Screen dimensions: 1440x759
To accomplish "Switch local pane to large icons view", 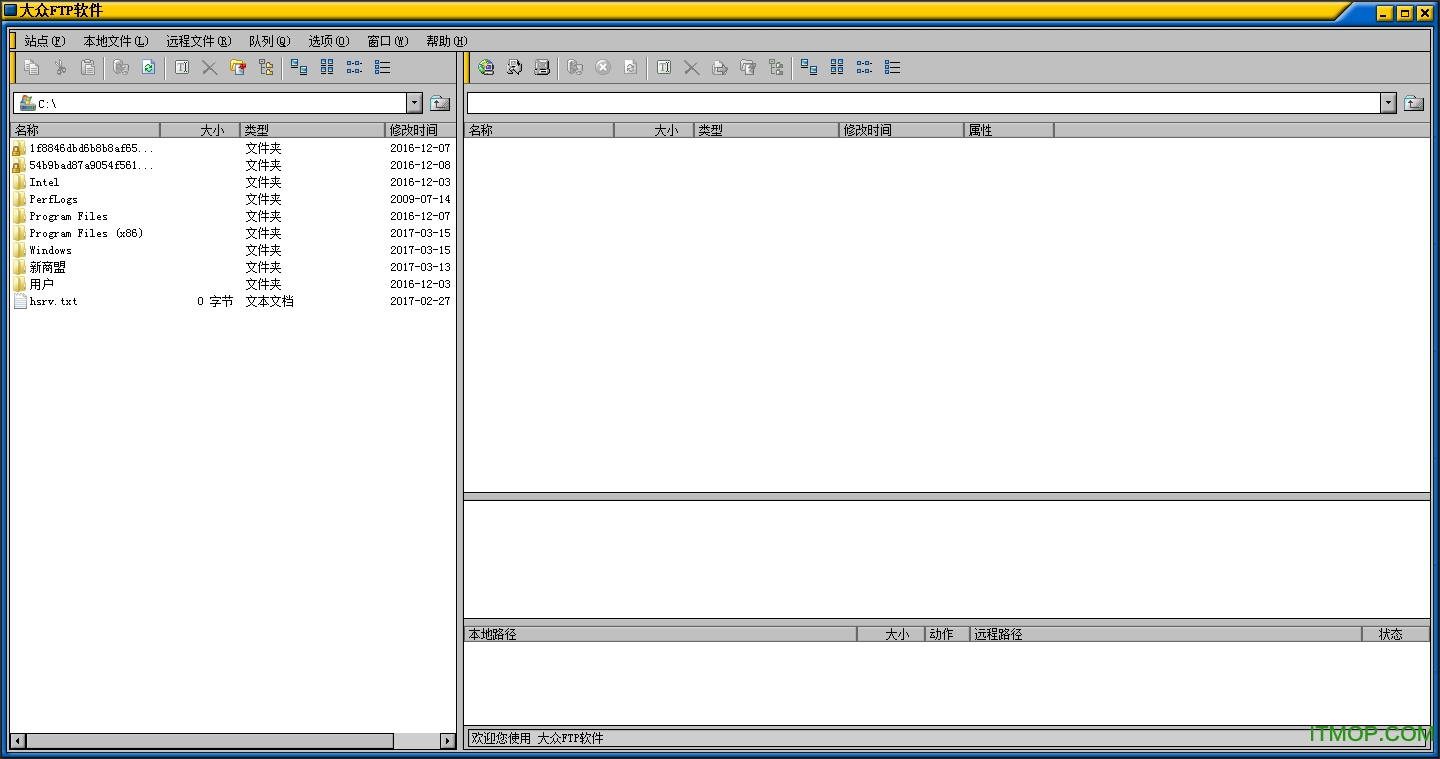I will pos(299,67).
